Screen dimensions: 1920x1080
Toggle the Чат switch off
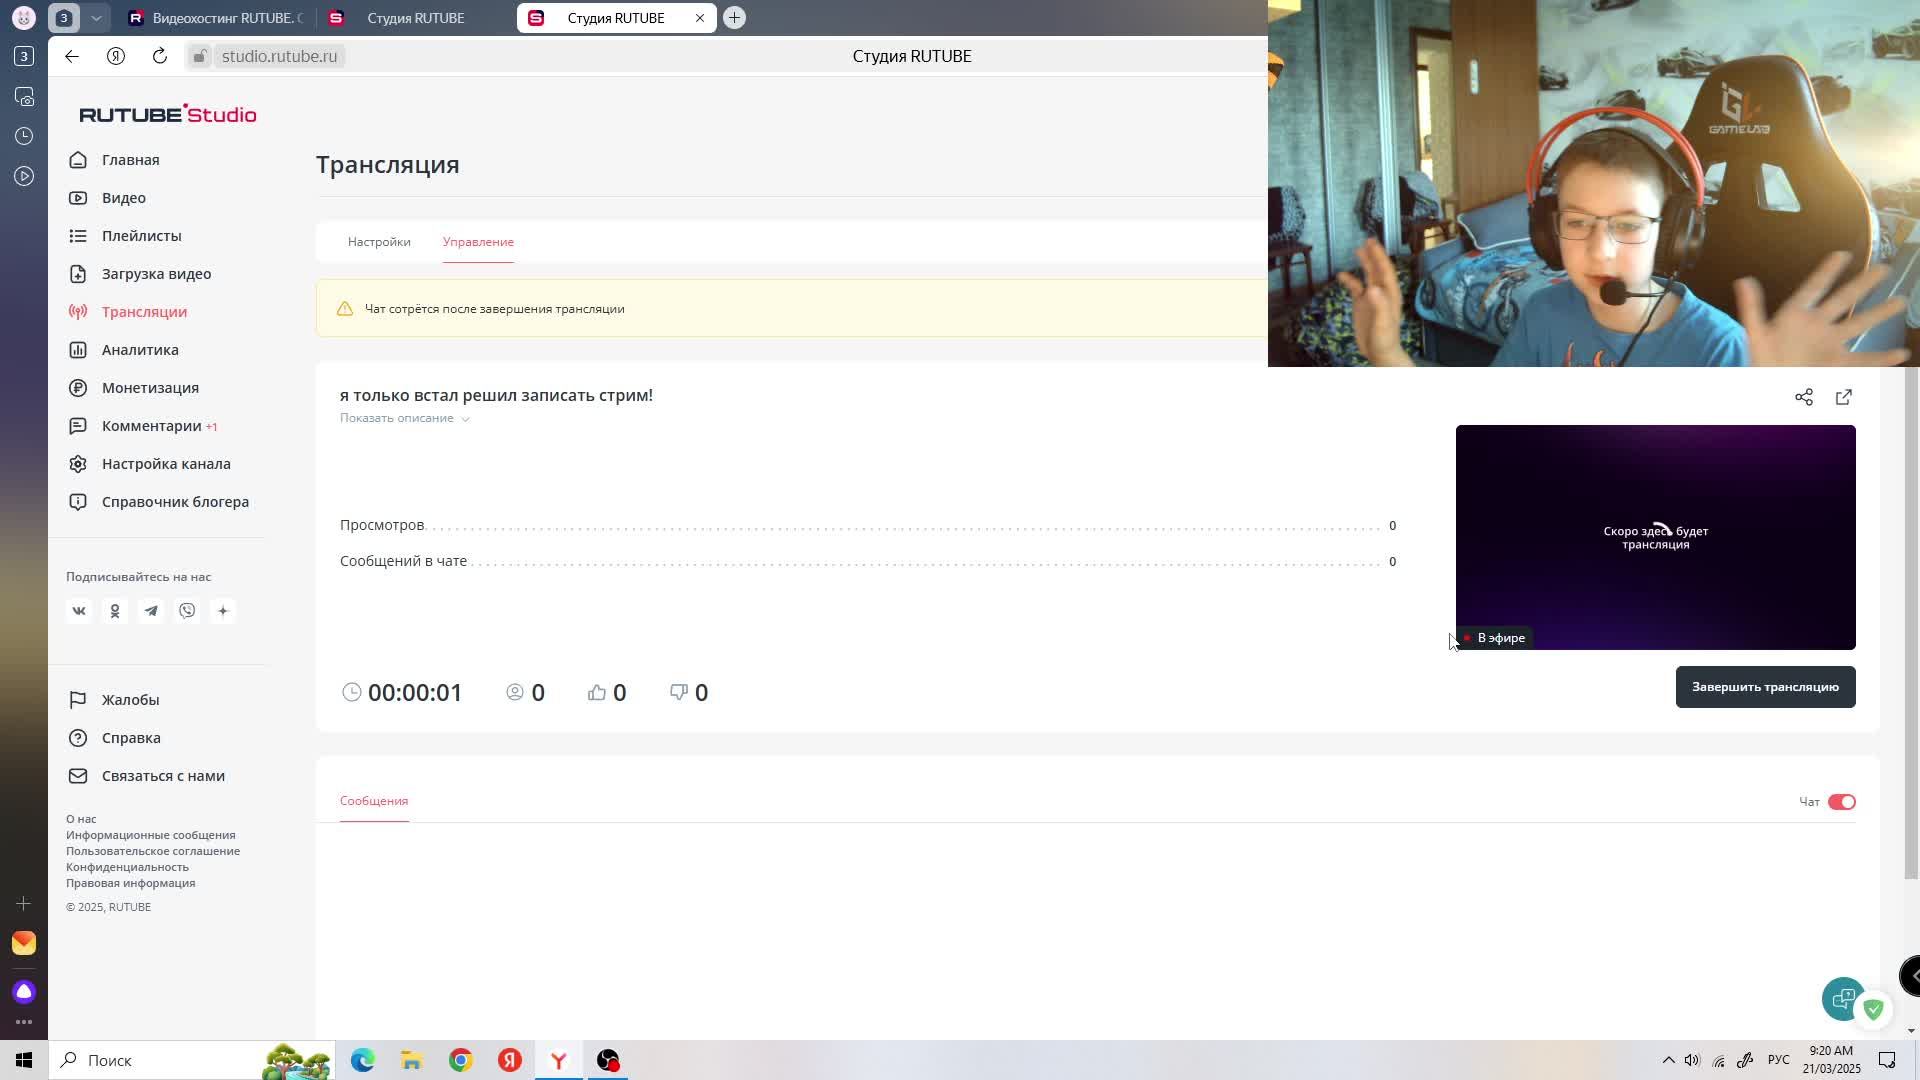(1841, 802)
